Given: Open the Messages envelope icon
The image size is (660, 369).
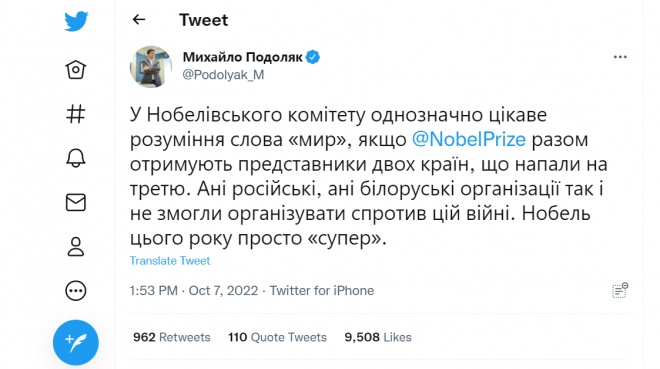Looking at the screenshot, I should [76, 202].
